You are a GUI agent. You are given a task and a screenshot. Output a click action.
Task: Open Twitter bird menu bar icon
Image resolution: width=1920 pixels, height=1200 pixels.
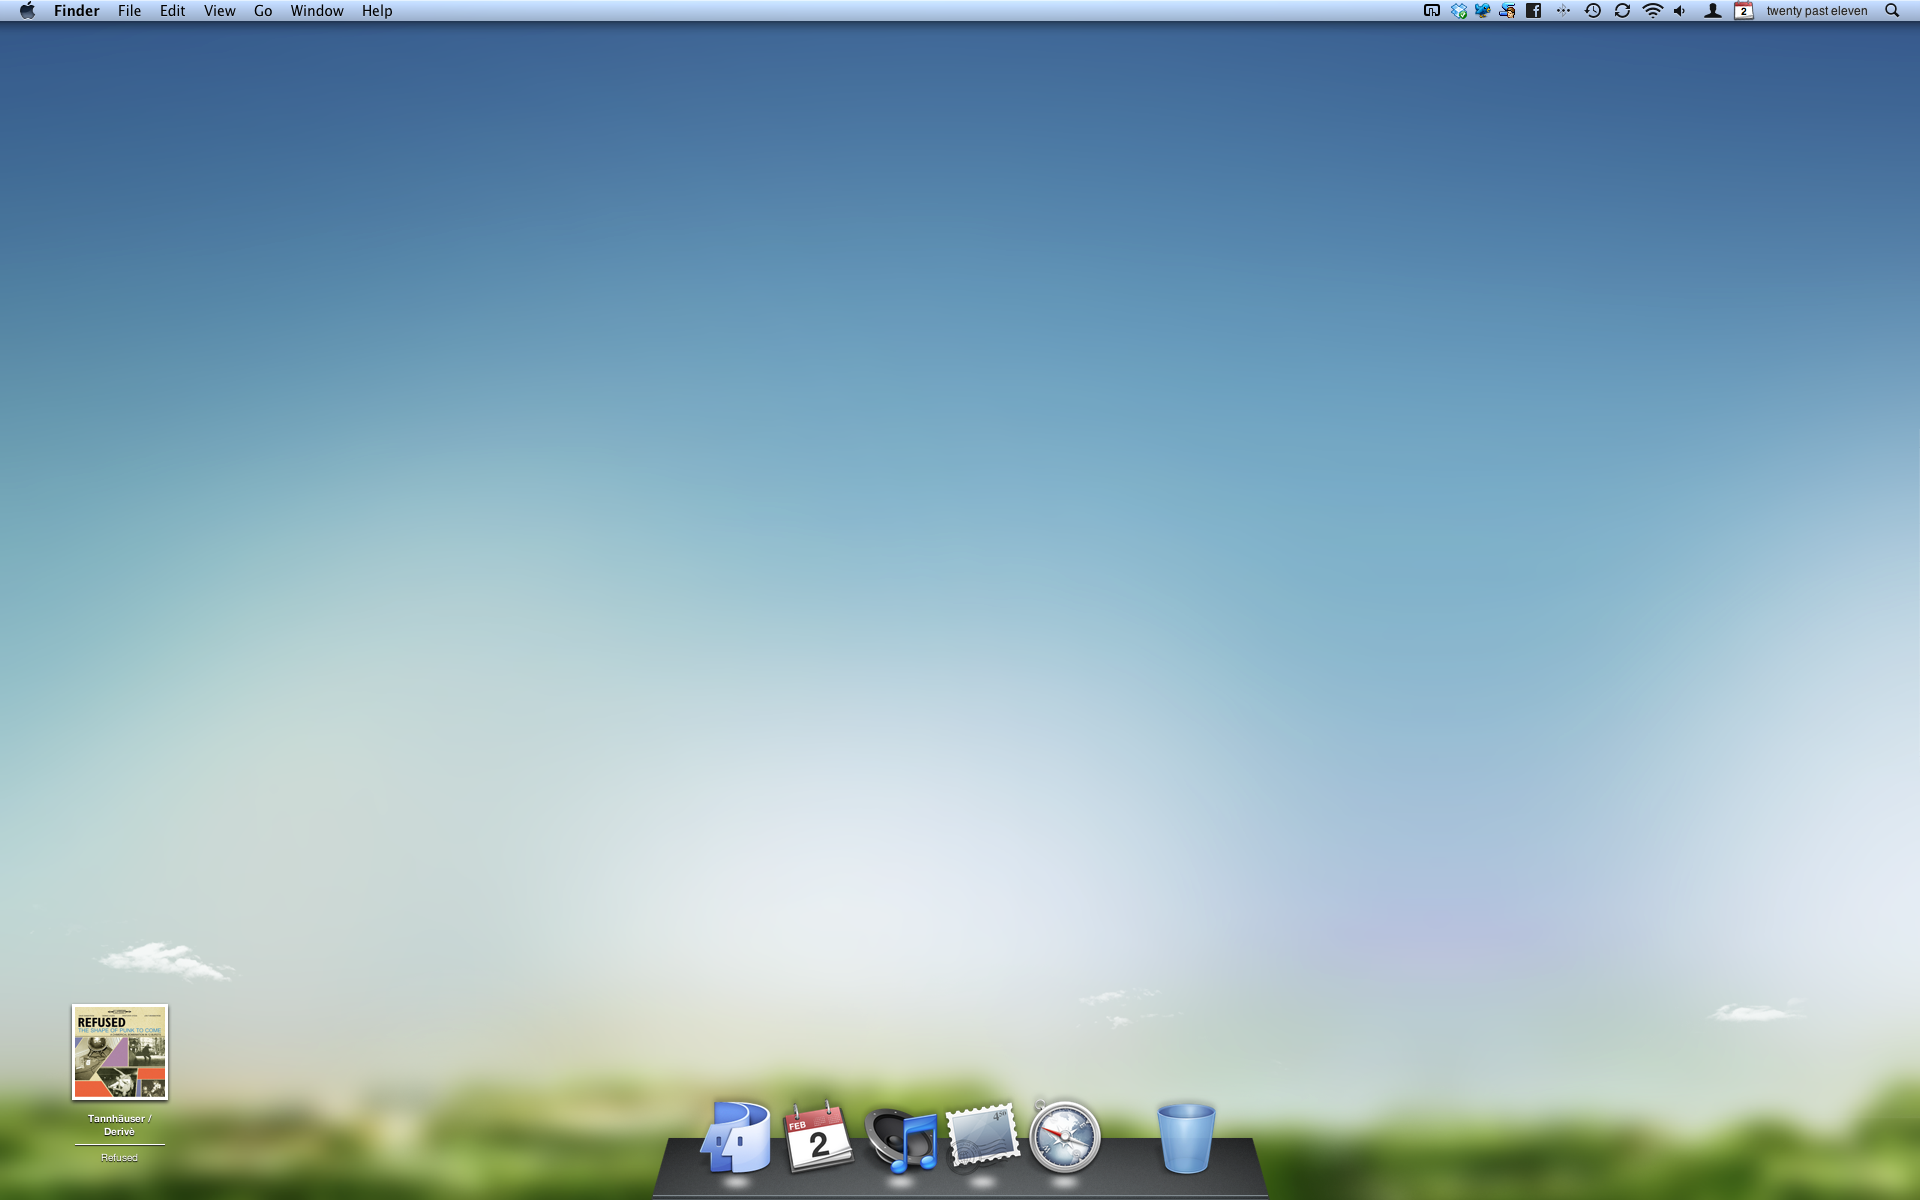(1483, 11)
